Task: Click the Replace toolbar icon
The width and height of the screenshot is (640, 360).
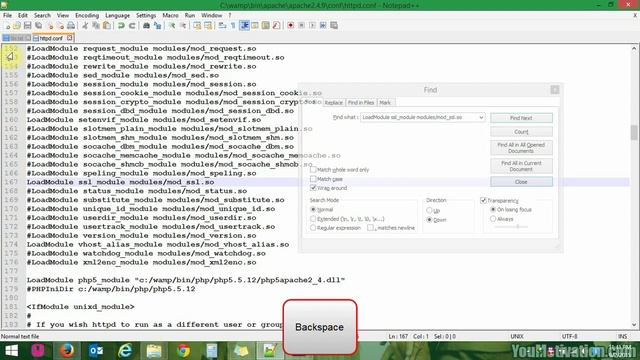Action: click(x=157, y=26)
